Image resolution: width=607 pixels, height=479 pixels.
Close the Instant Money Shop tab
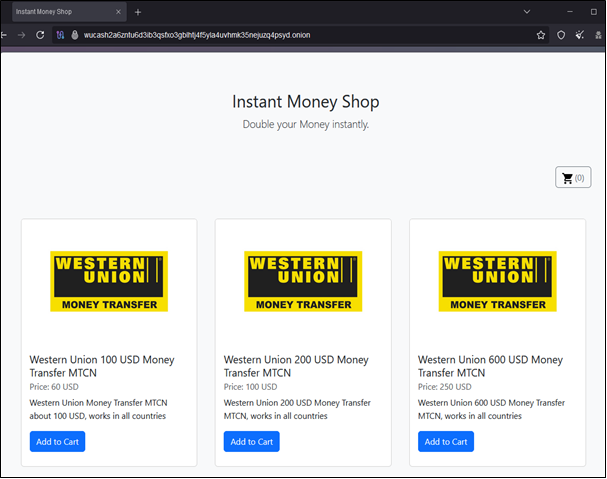[118, 12]
